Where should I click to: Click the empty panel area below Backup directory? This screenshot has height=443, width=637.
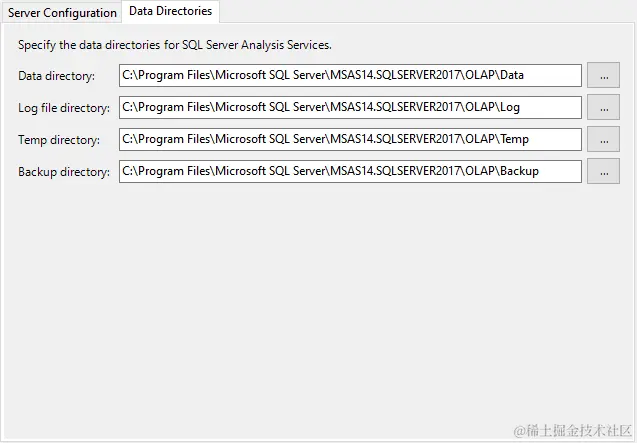(x=318, y=300)
